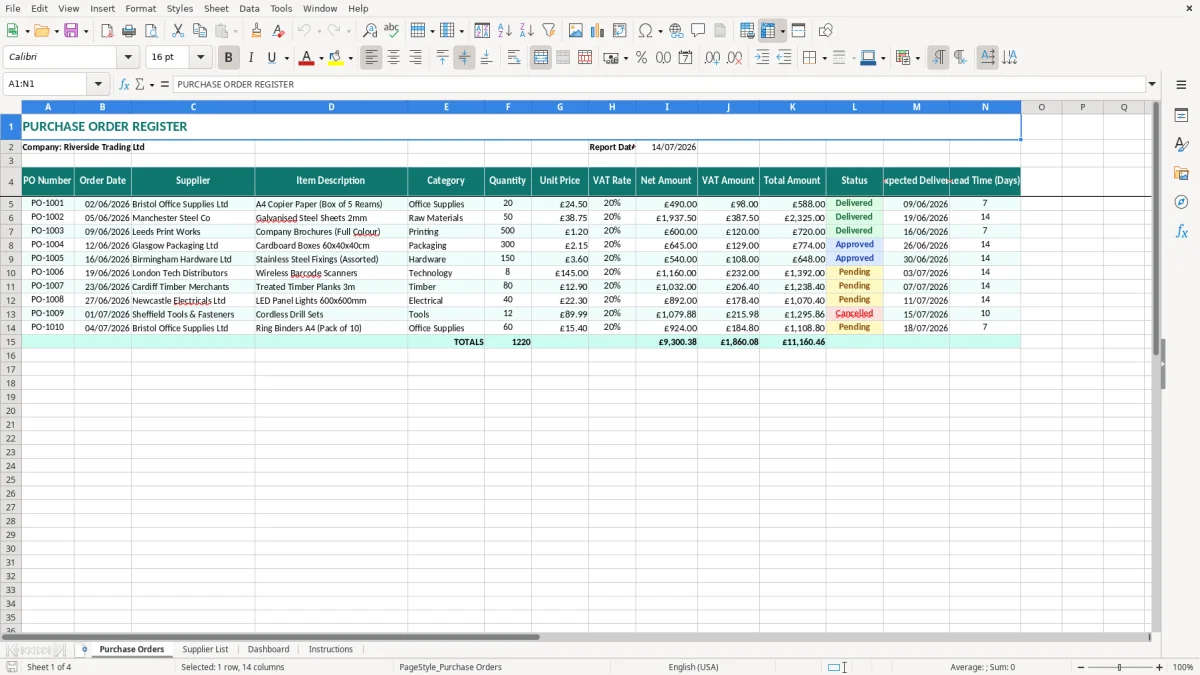Insert an image from the toolbar
Screen dimensions: 1200x675
click(576, 31)
